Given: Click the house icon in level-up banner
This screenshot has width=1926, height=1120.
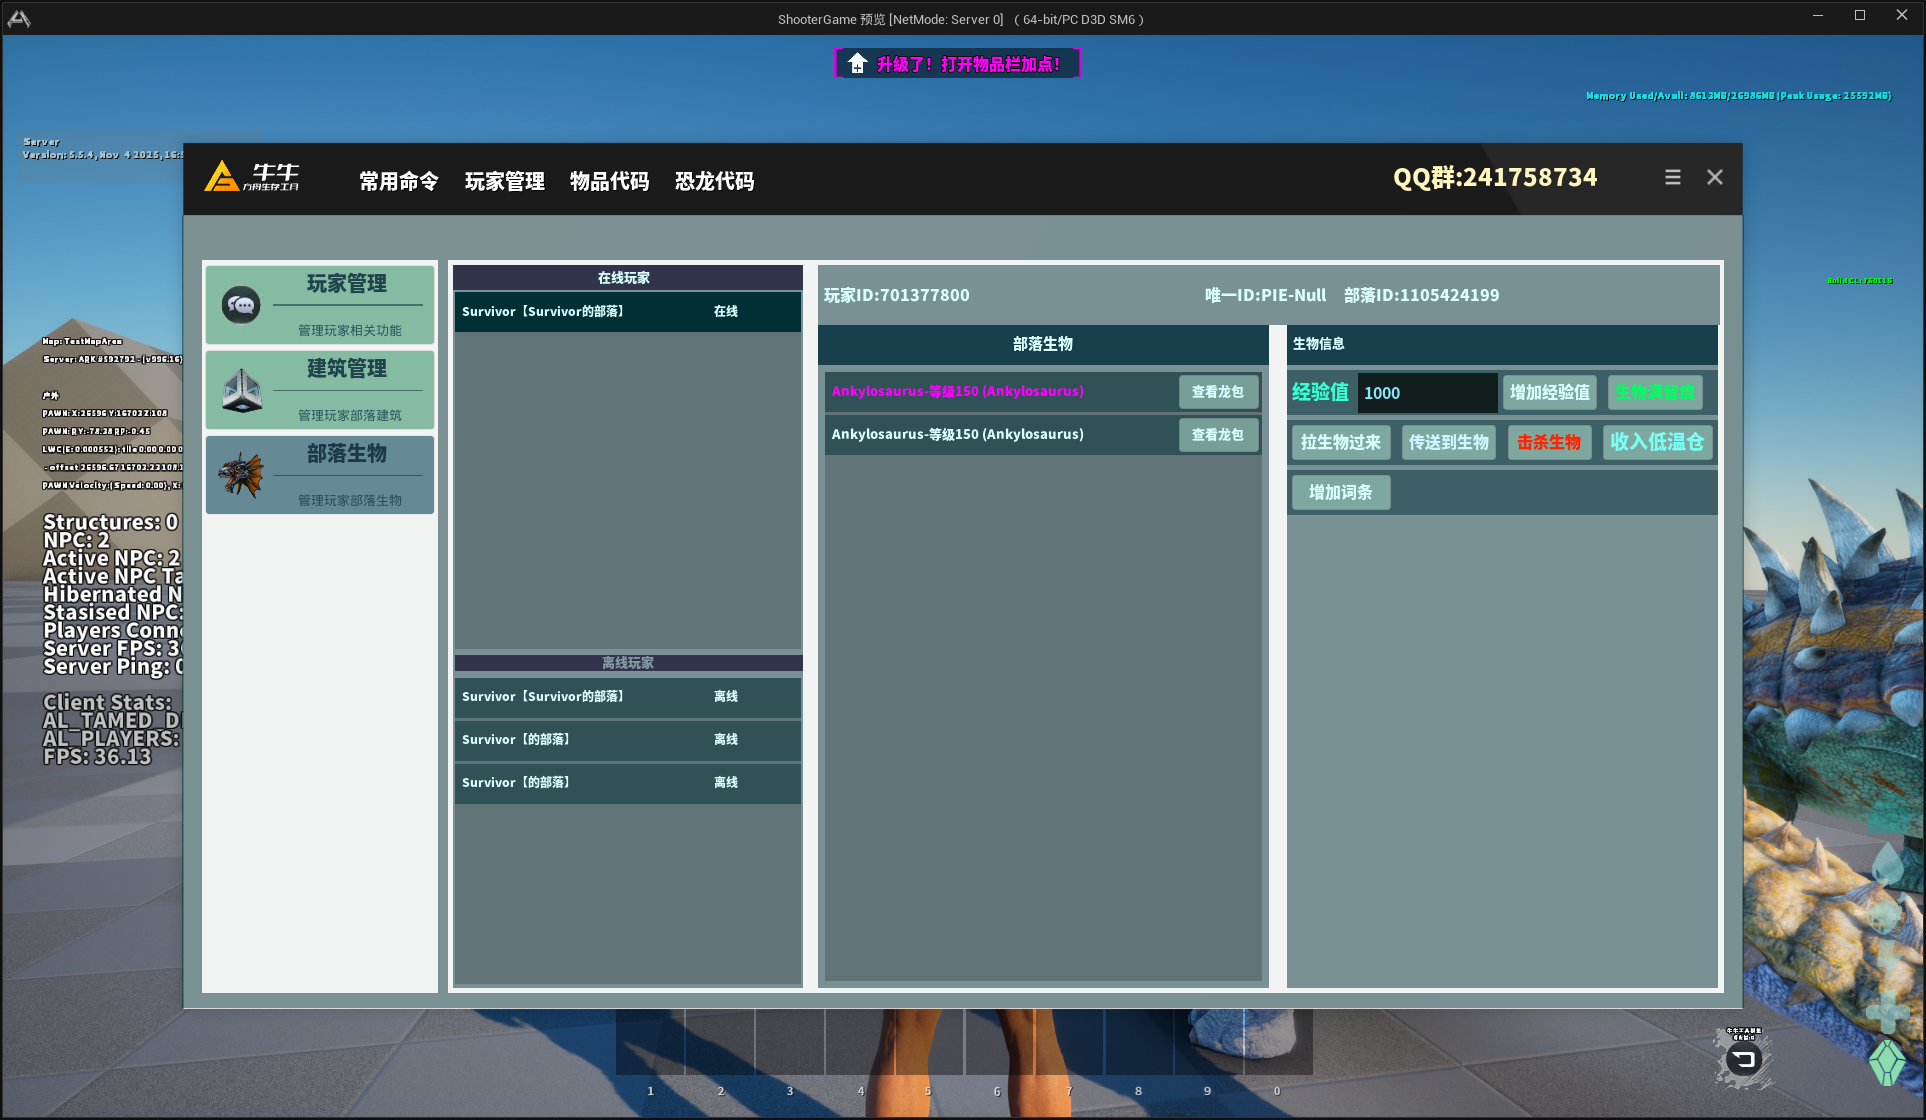Looking at the screenshot, I should tap(857, 64).
